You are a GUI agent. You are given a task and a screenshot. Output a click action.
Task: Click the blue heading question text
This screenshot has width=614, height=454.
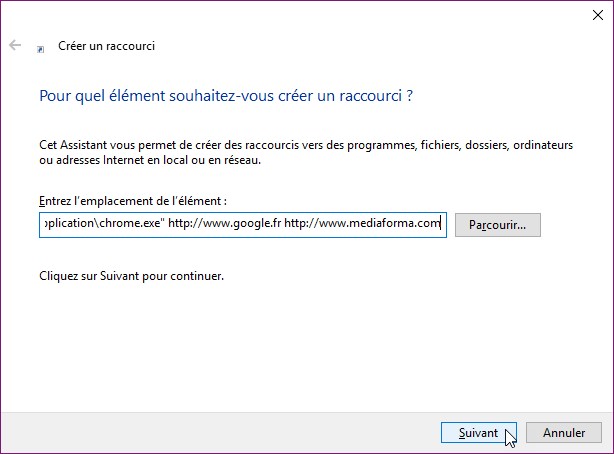[226, 97]
